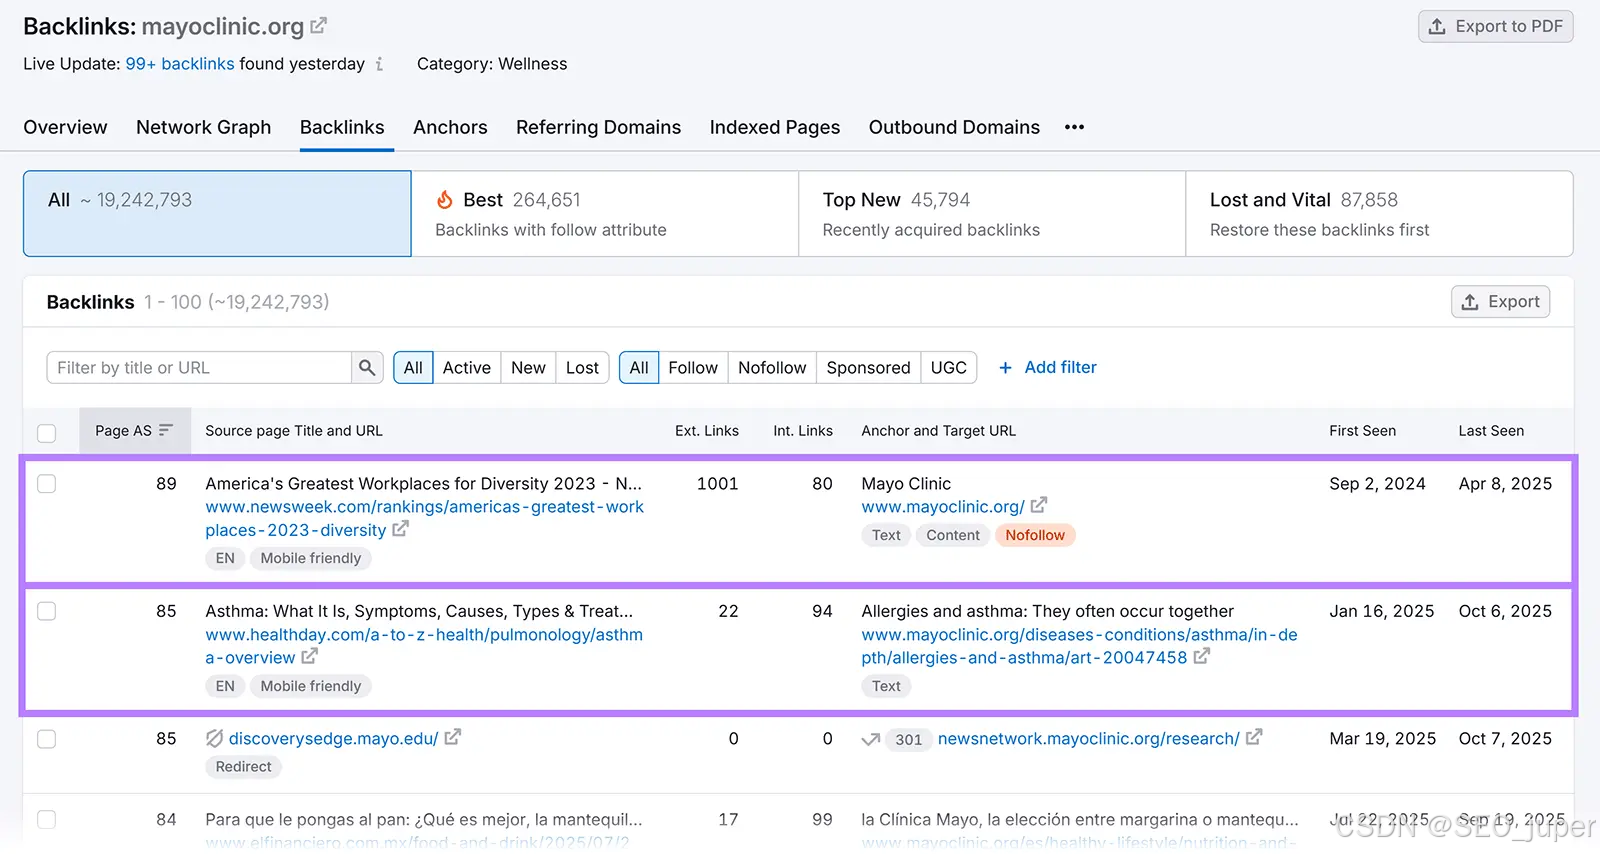Select the Best 264,651 backlinks card
The height and width of the screenshot is (854, 1600).
pyautogui.click(x=605, y=213)
